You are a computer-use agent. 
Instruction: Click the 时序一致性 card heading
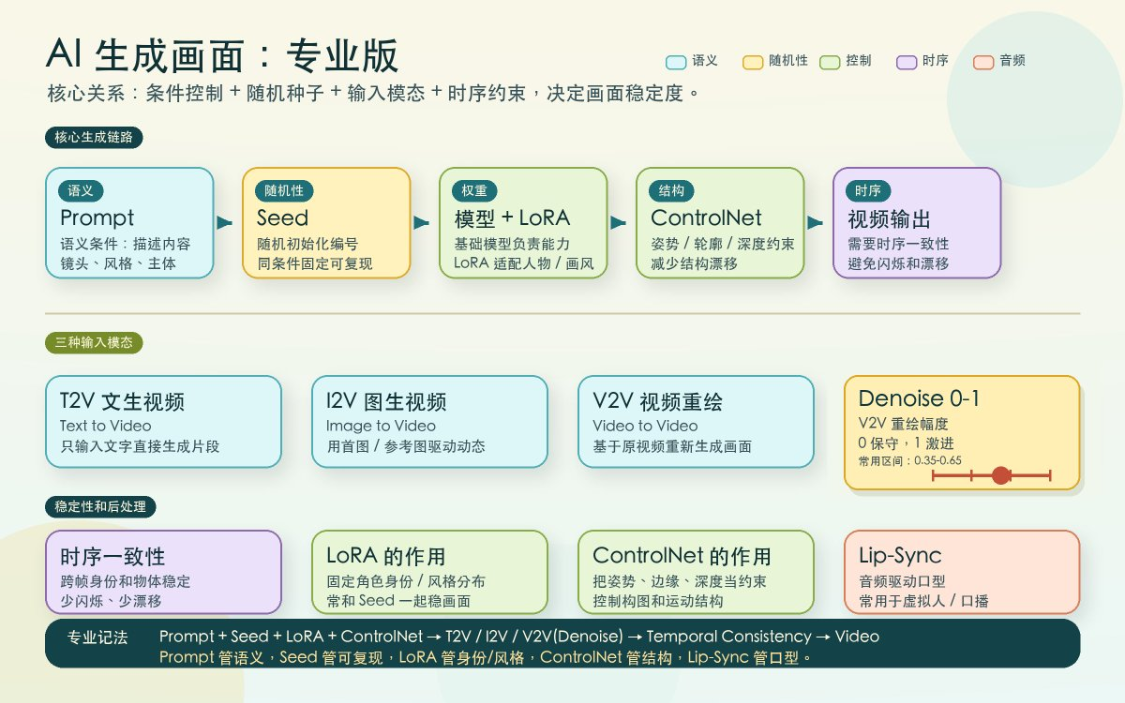(113, 556)
